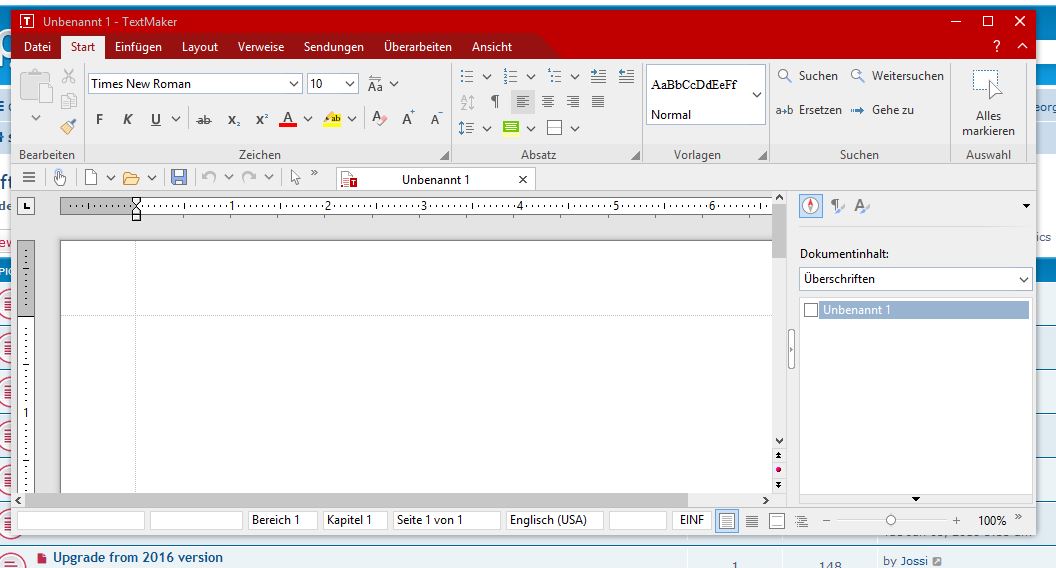Expand the Überschriften dropdown
Image resolution: width=1056 pixels, height=568 pixels.
tap(1023, 279)
